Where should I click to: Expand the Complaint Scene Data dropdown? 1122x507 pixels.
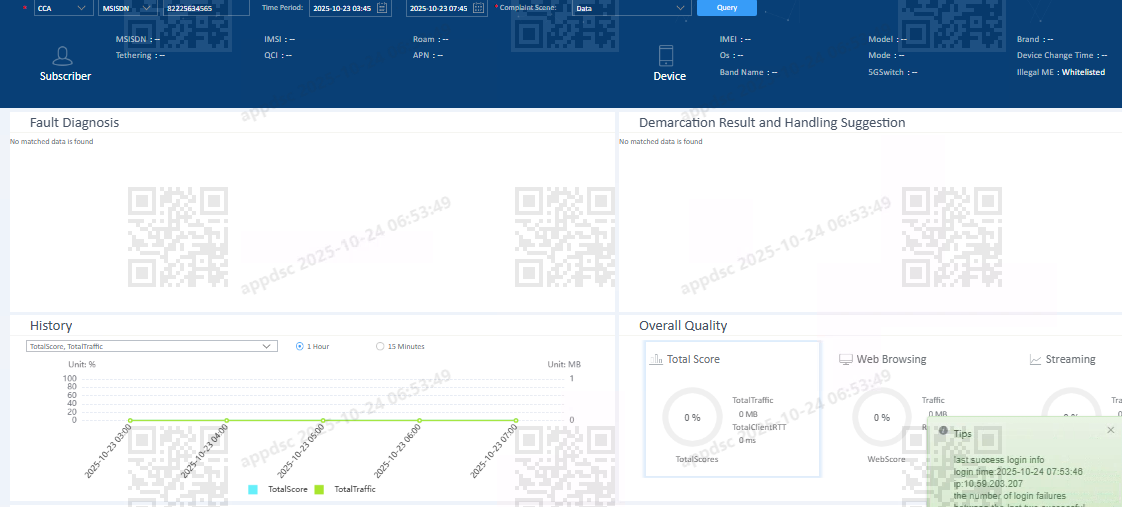[x=631, y=8]
